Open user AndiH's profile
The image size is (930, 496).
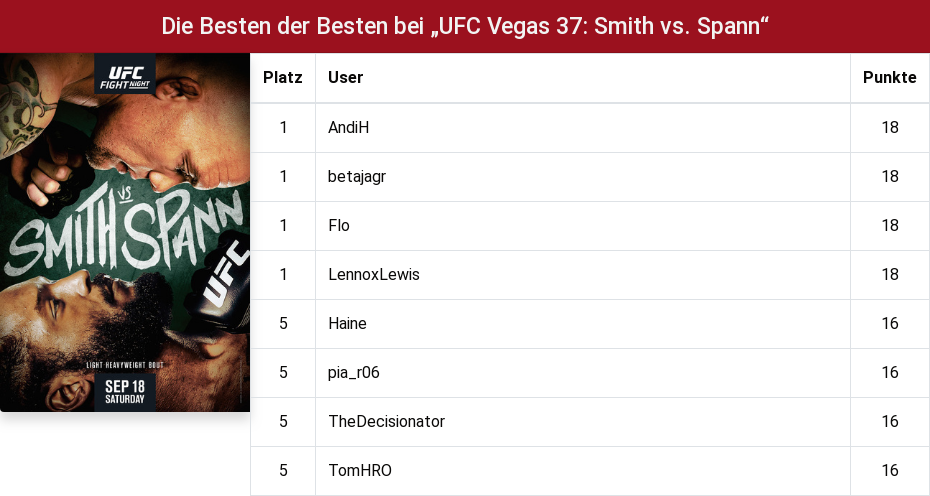pos(348,128)
